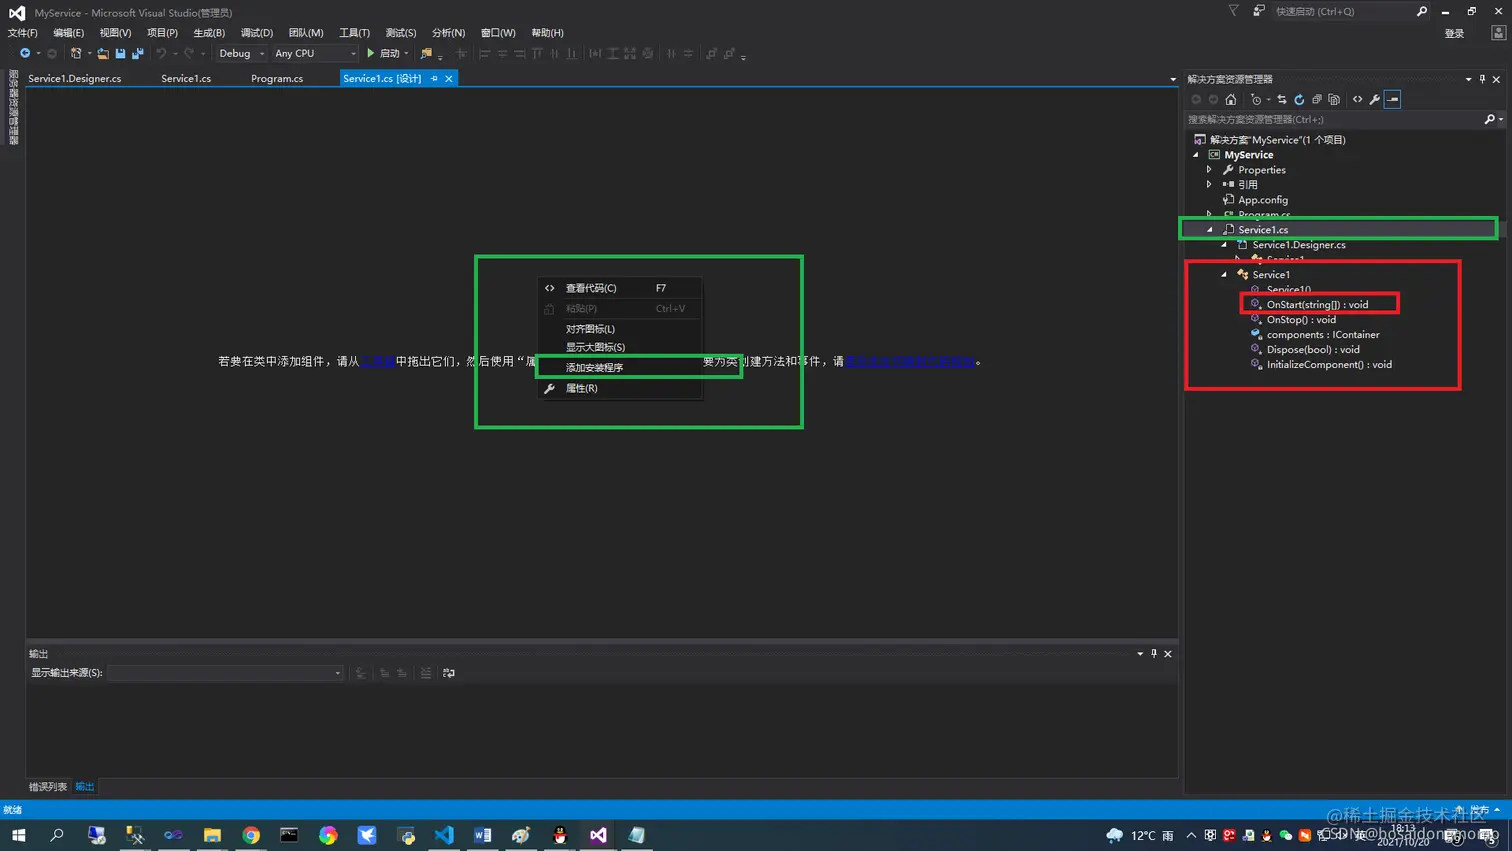Toggle the show all files icon
The height and width of the screenshot is (851, 1512).
click(x=1334, y=99)
